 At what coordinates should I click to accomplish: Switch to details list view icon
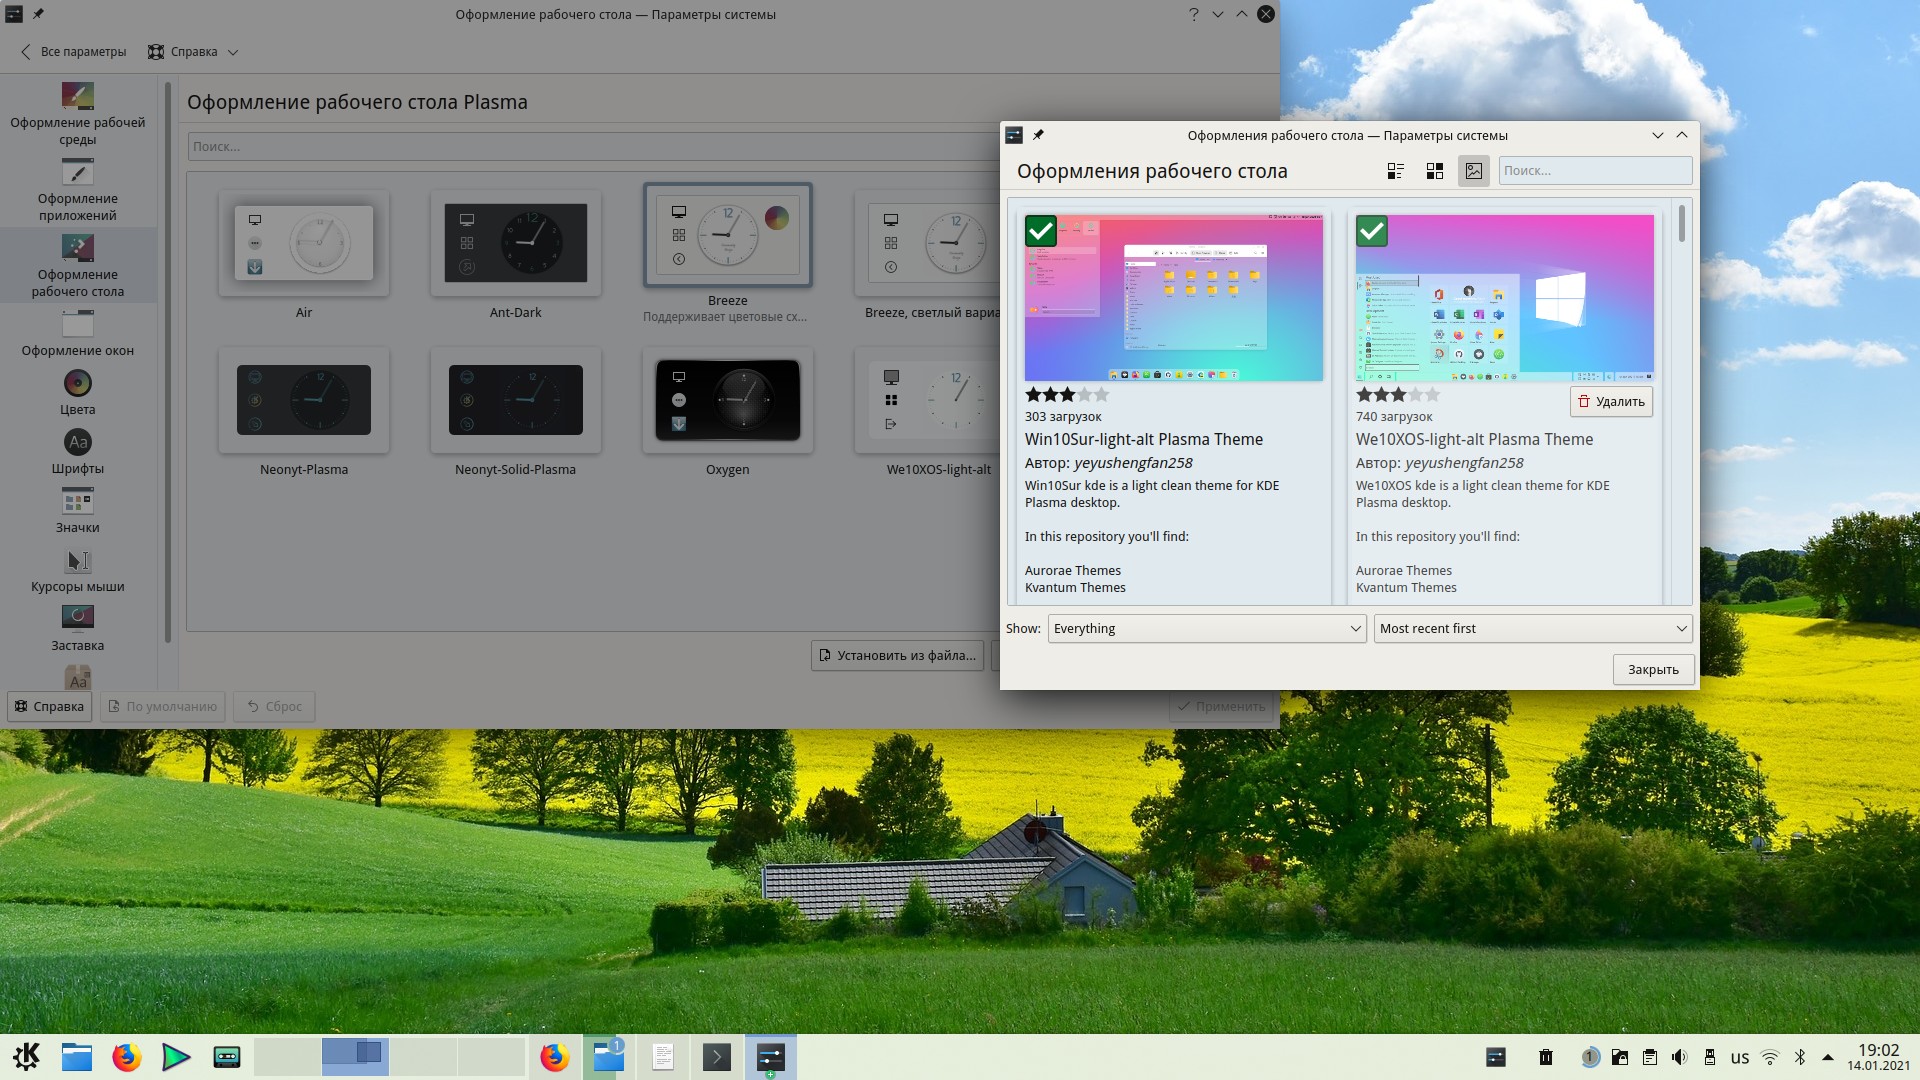pyautogui.click(x=1396, y=171)
